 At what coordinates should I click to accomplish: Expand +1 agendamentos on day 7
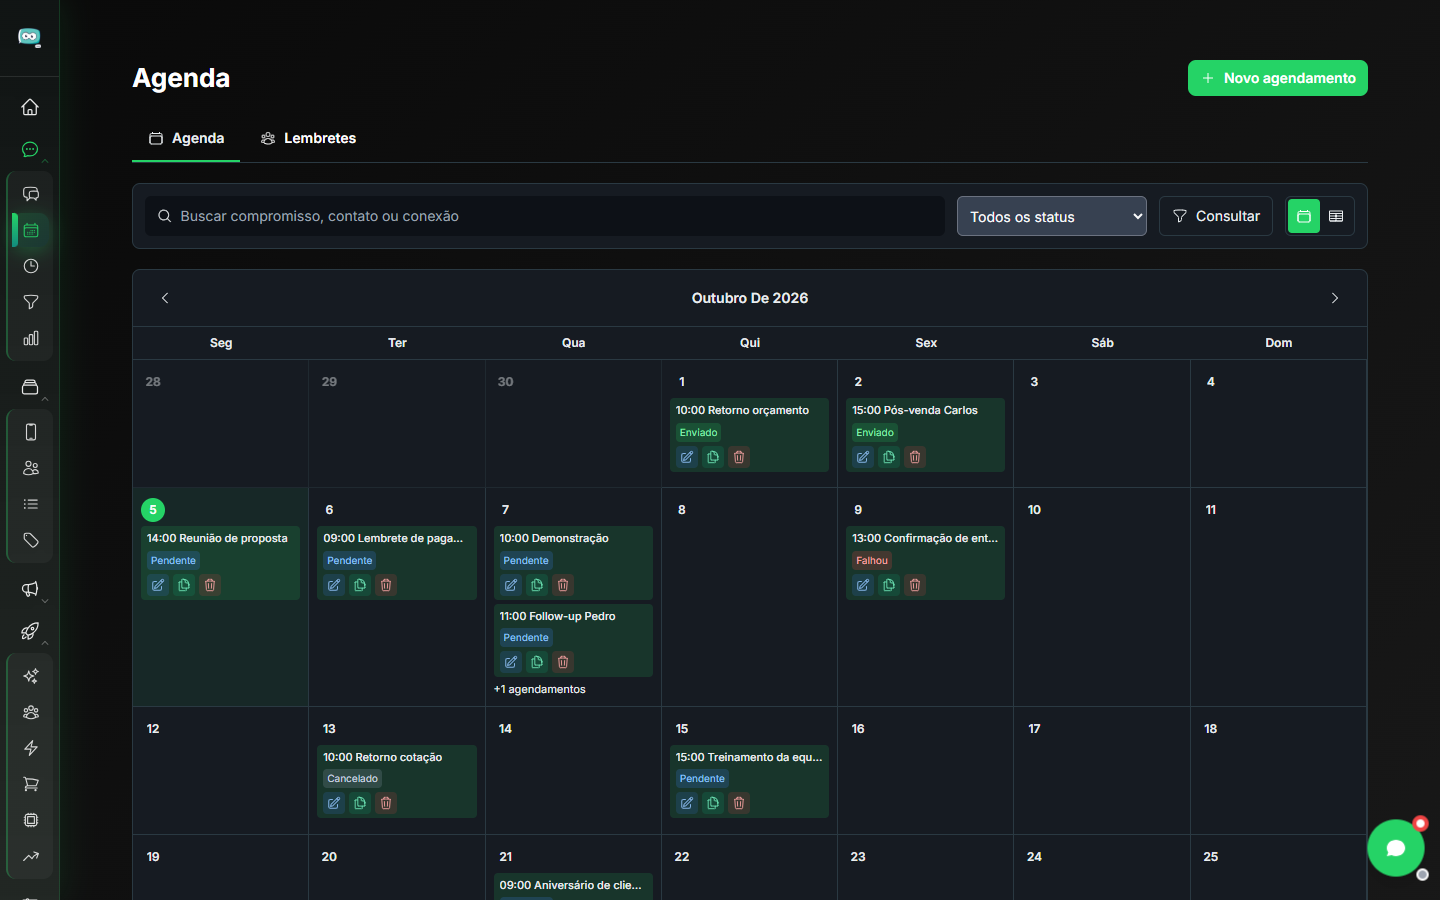[x=540, y=689]
